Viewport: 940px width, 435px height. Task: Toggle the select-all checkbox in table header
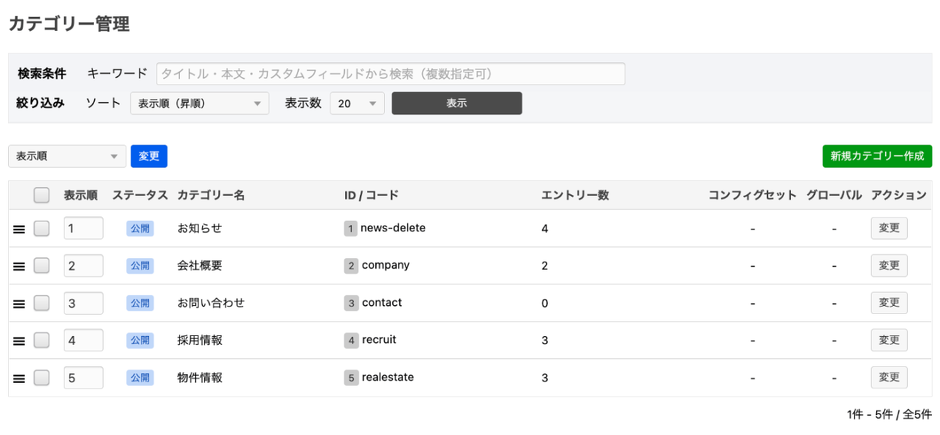tap(41, 195)
